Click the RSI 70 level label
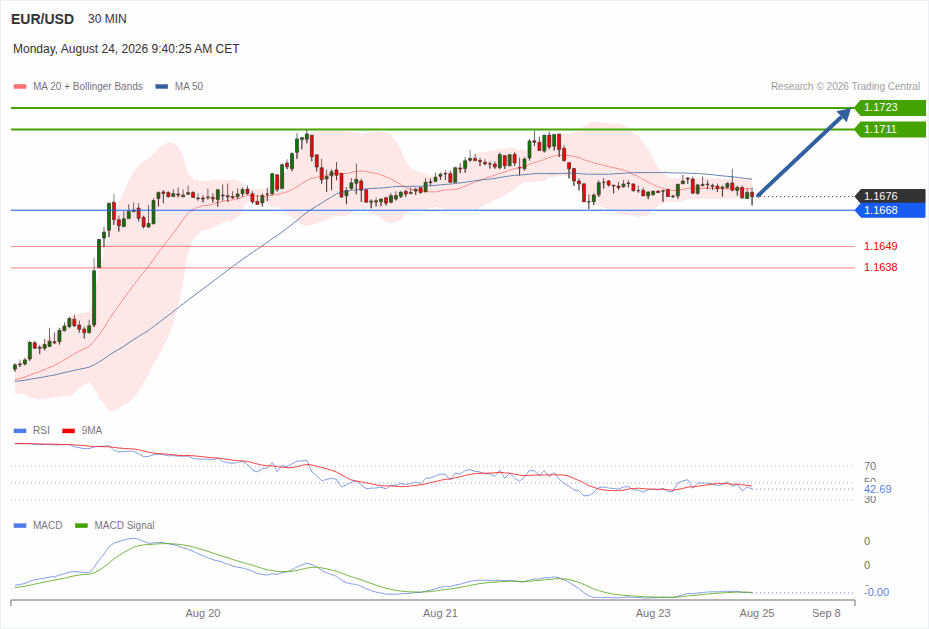Image resolution: width=929 pixels, height=629 pixels. click(x=870, y=466)
